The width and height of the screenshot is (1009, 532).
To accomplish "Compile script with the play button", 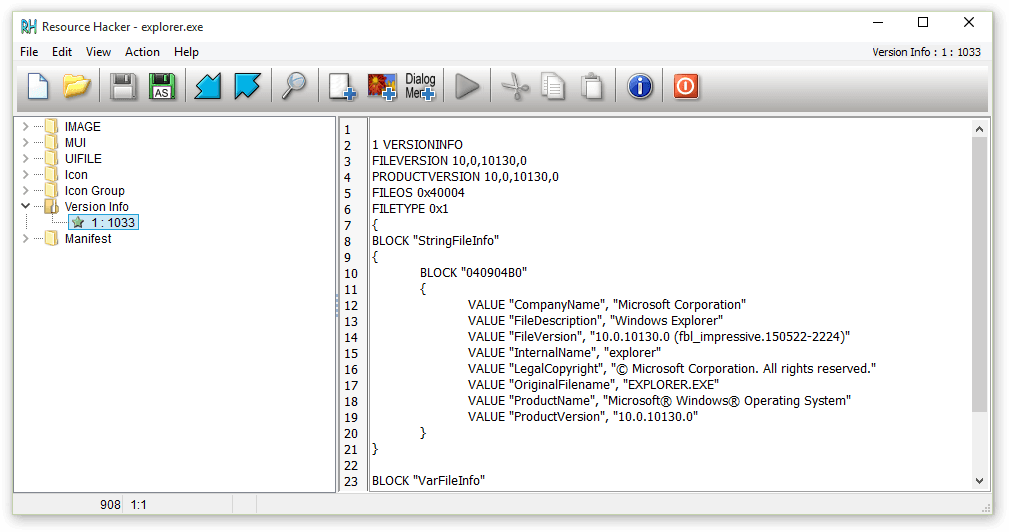I will (x=467, y=86).
